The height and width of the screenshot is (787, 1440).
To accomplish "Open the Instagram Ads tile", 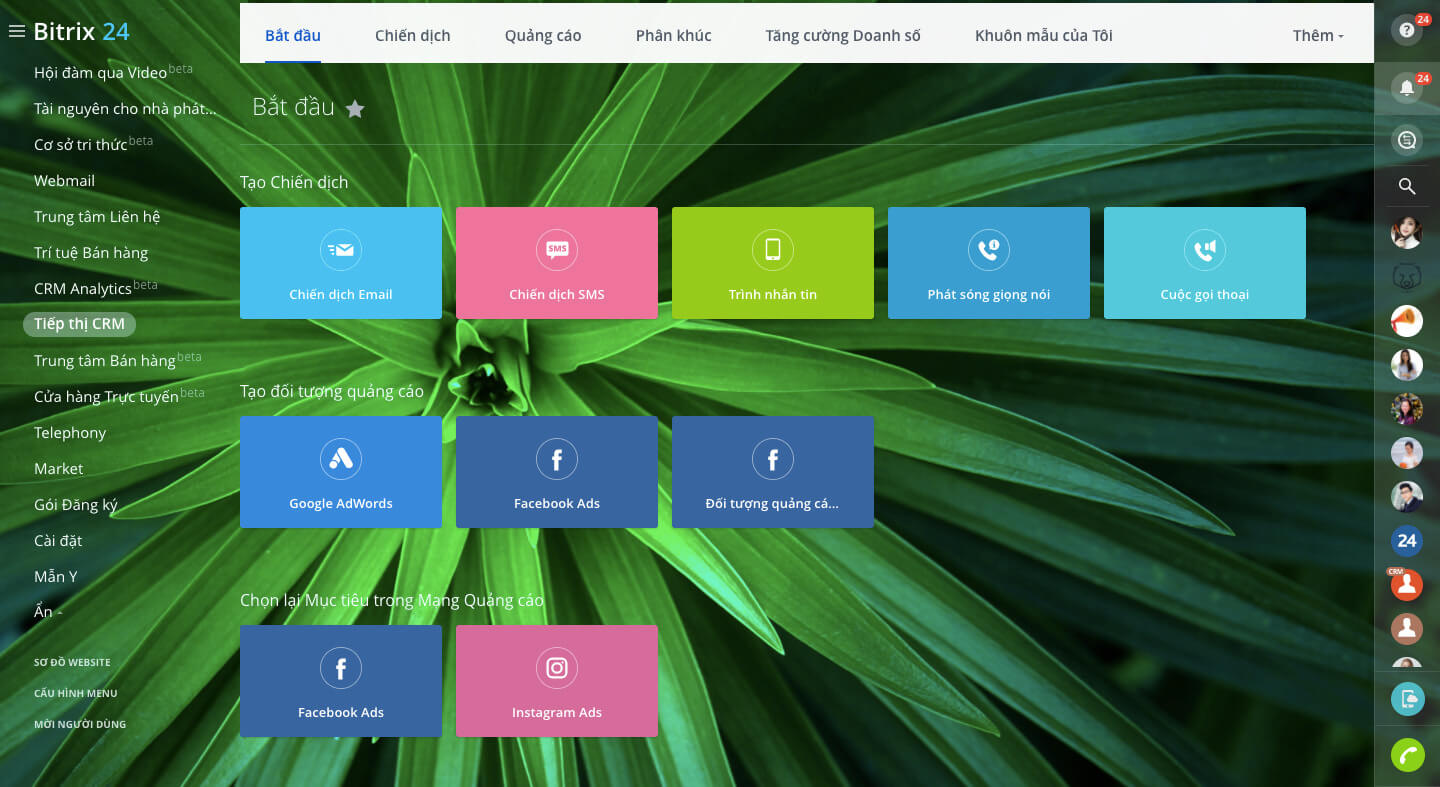I will [x=557, y=681].
